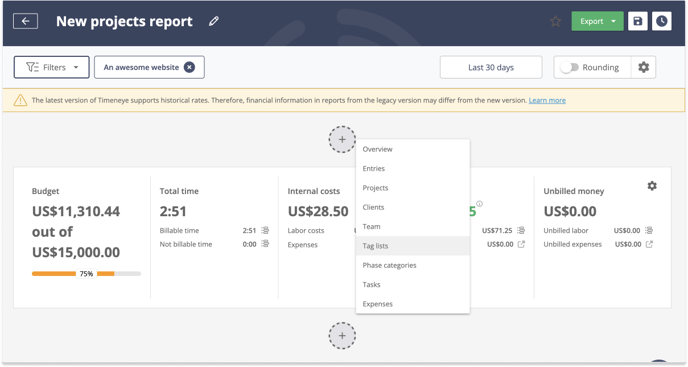Click the Unbilled expenses label
This screenshot has width=688, height=367.
click(x=573, y=244)
